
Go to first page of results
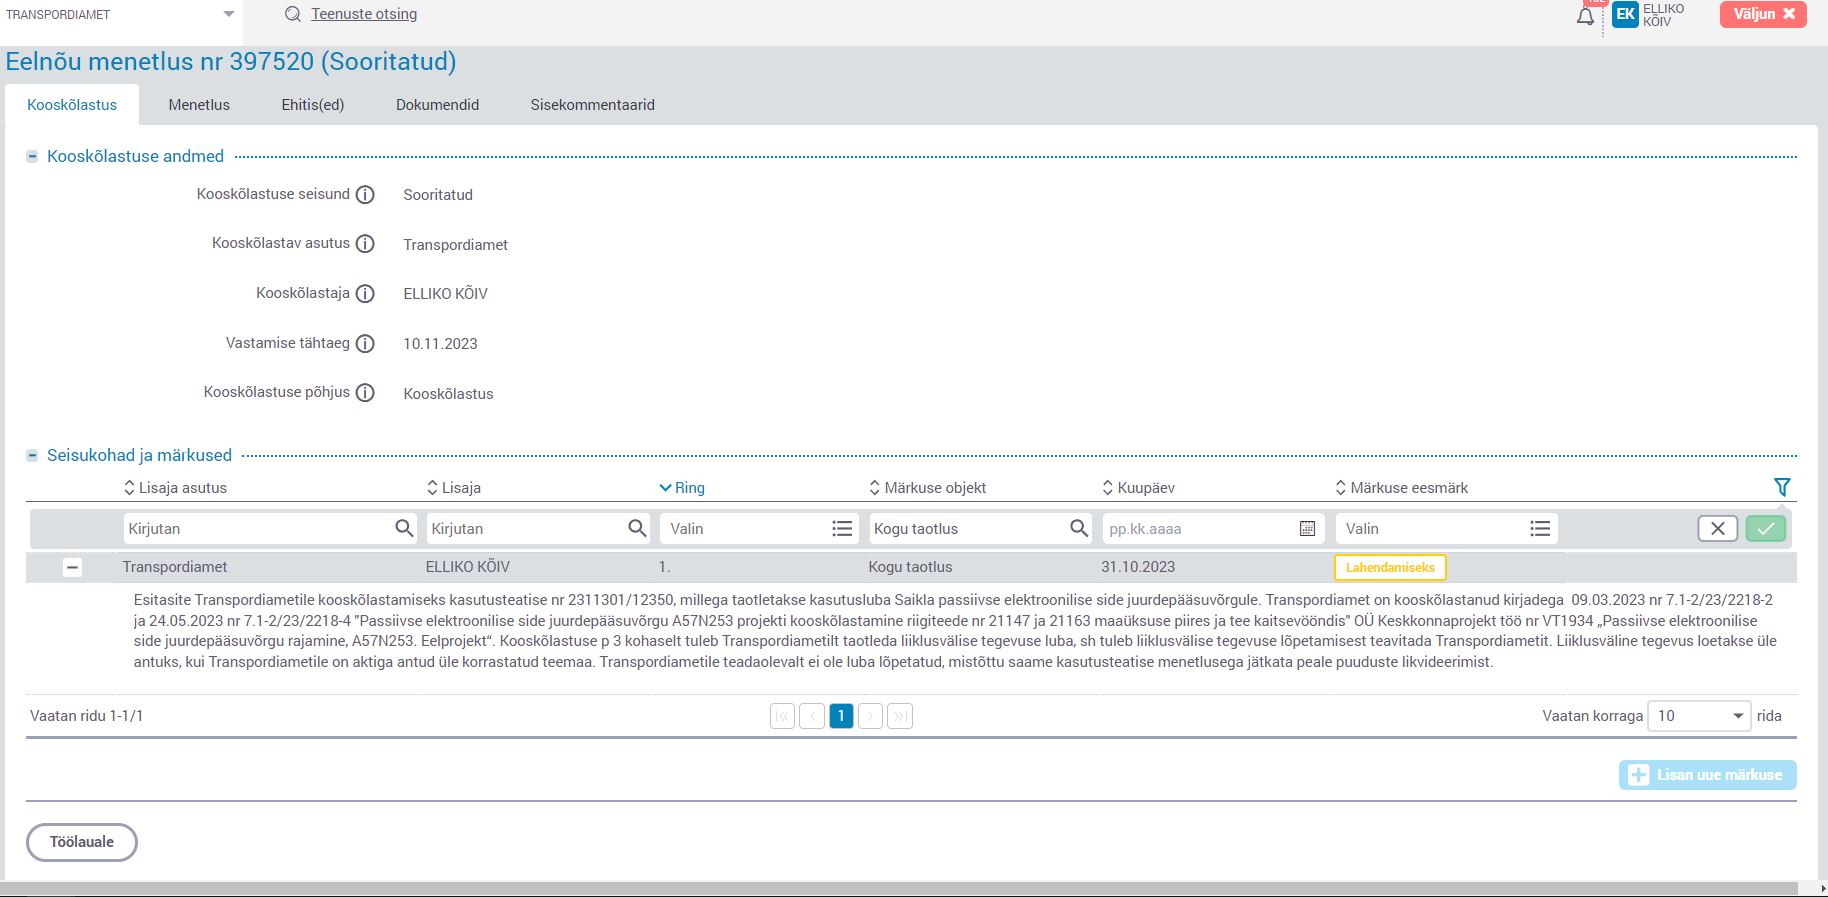[x=783, y=716]
